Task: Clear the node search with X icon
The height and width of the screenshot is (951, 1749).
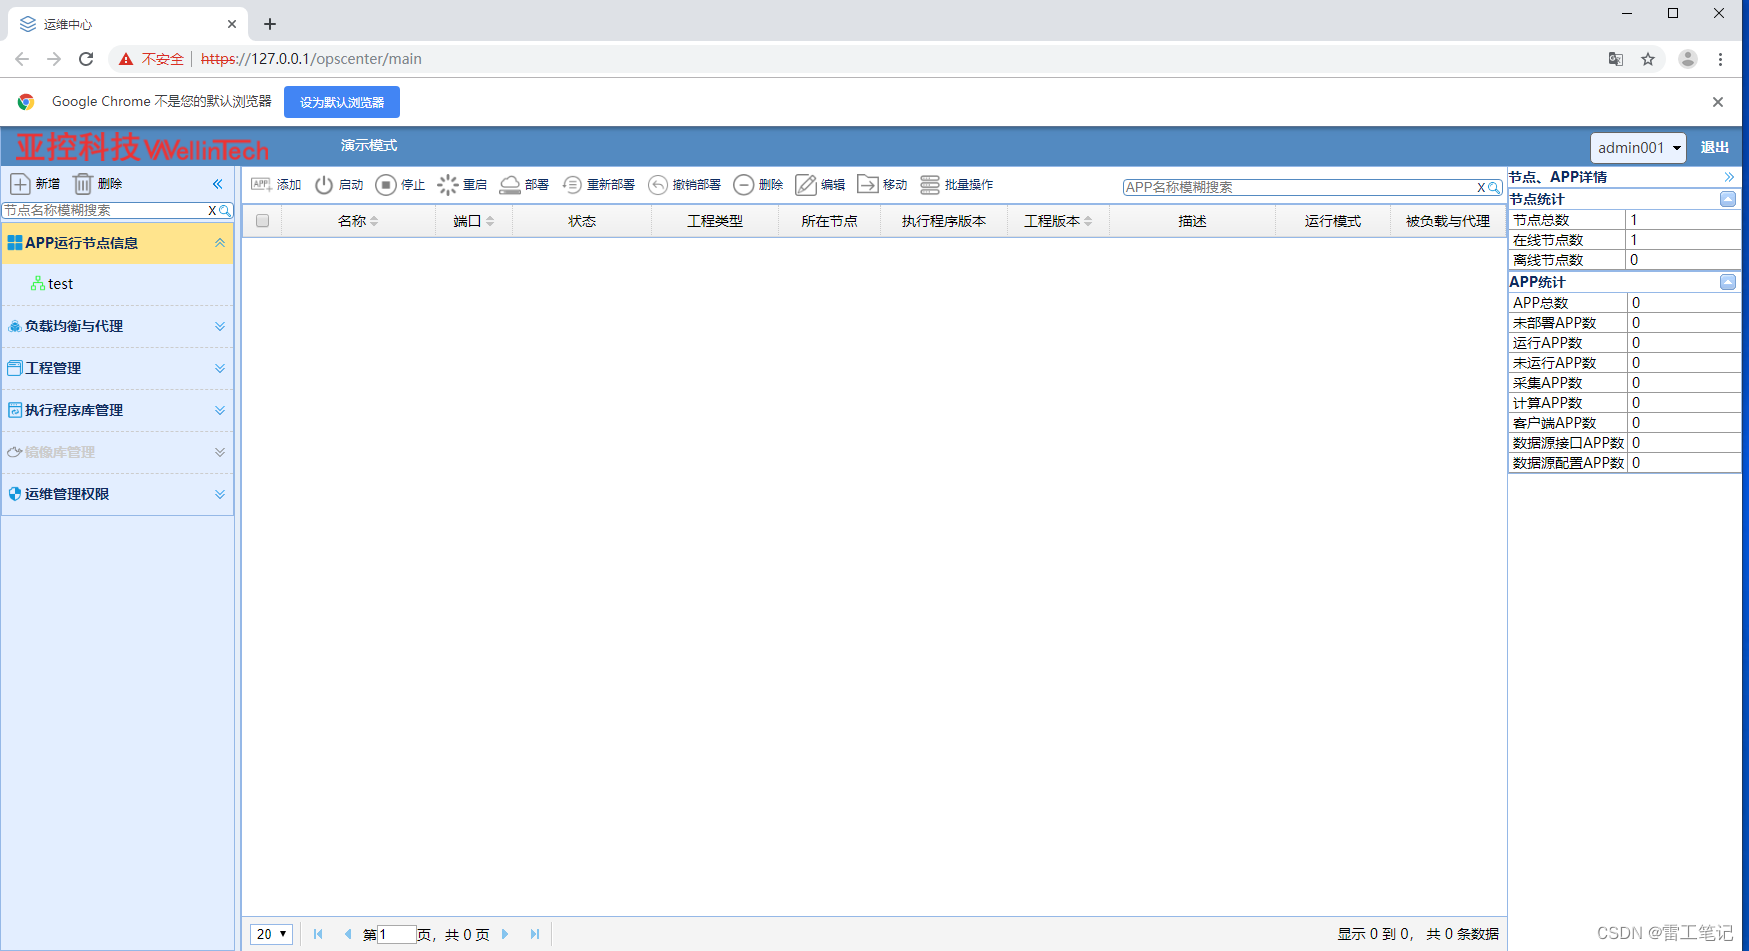Action: coord(212,211)
